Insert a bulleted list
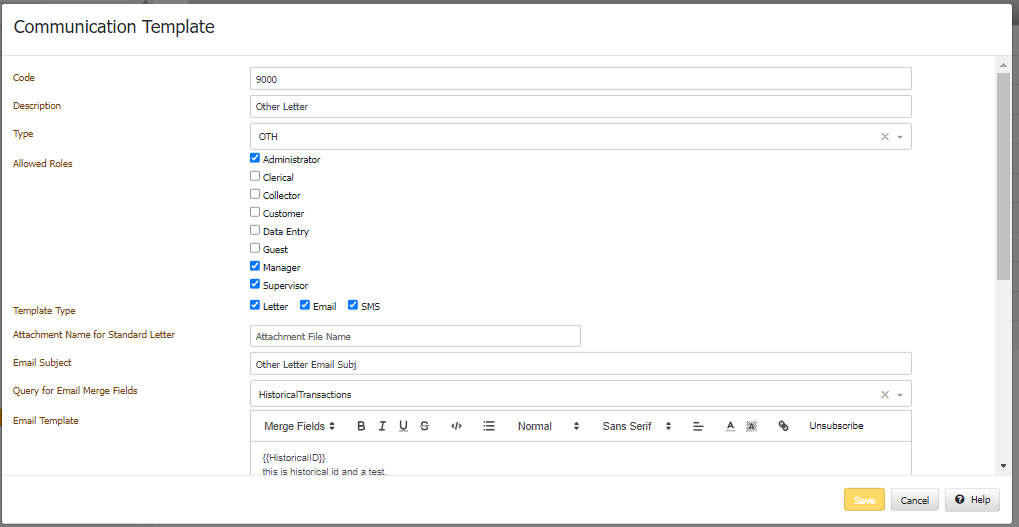This screenshot has width=1019, height=527. click(x=489, y=426)
